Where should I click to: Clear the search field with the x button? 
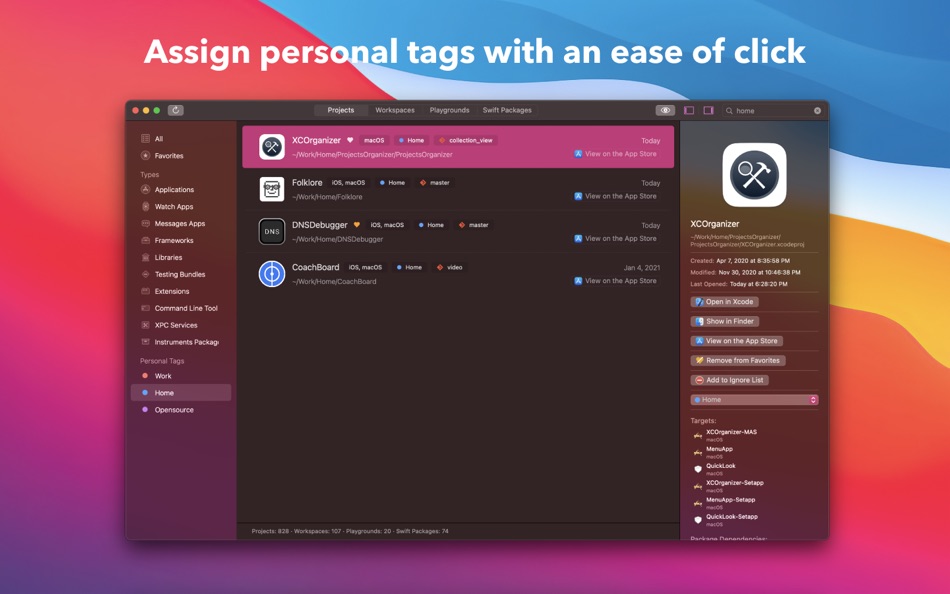click(817, 111)
